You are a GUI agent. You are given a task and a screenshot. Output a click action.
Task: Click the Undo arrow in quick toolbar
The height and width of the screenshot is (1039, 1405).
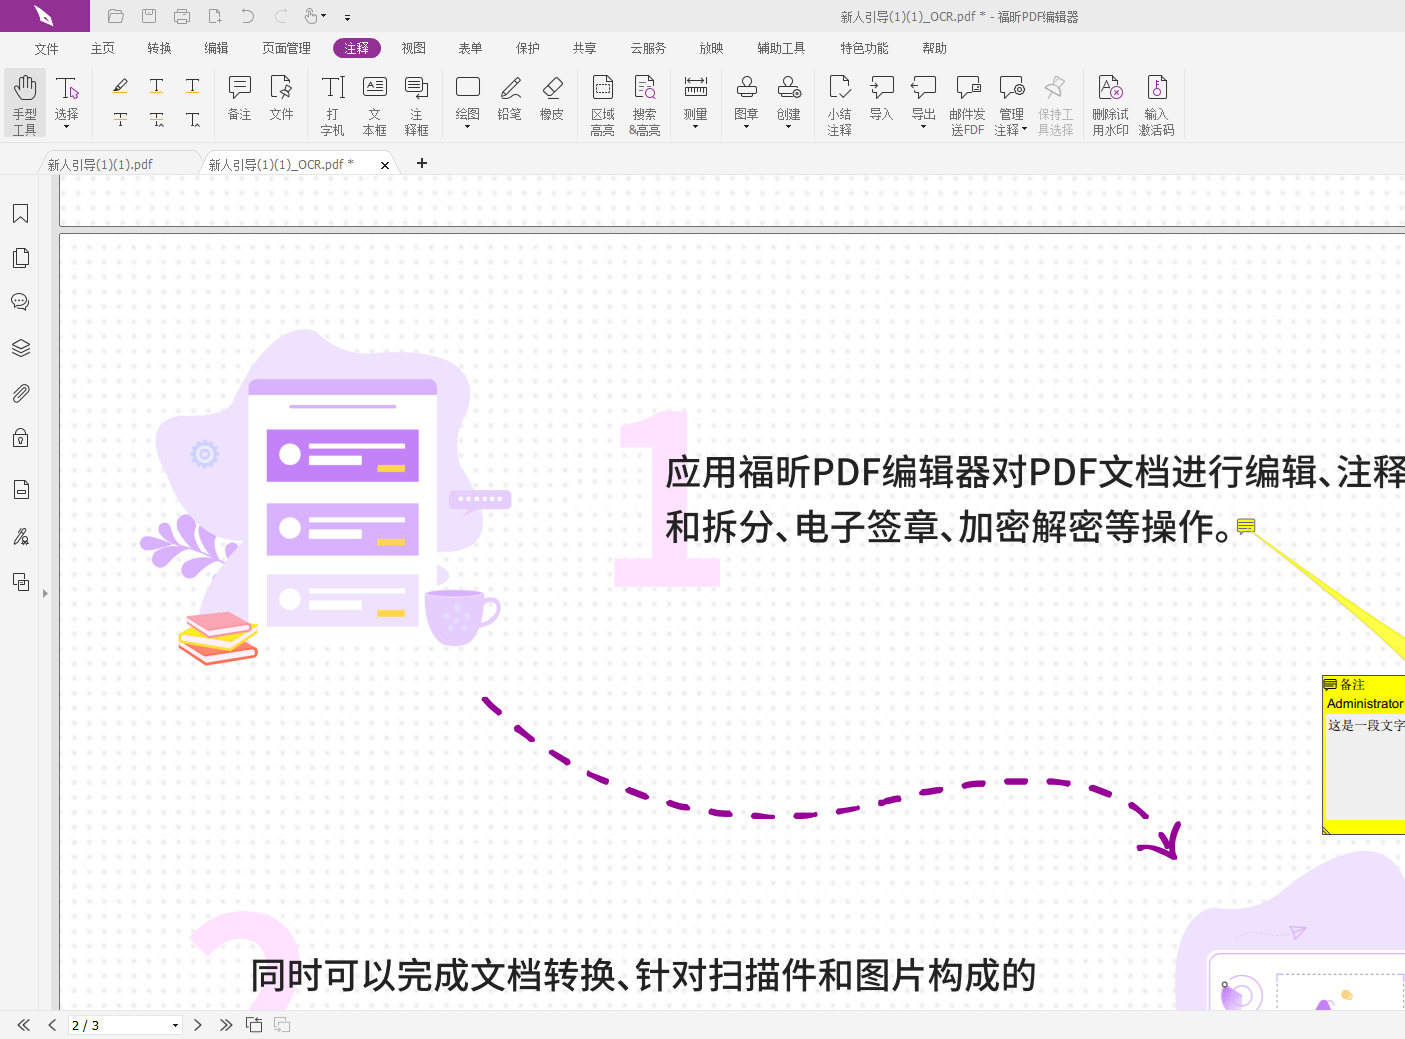coord(248,16)
